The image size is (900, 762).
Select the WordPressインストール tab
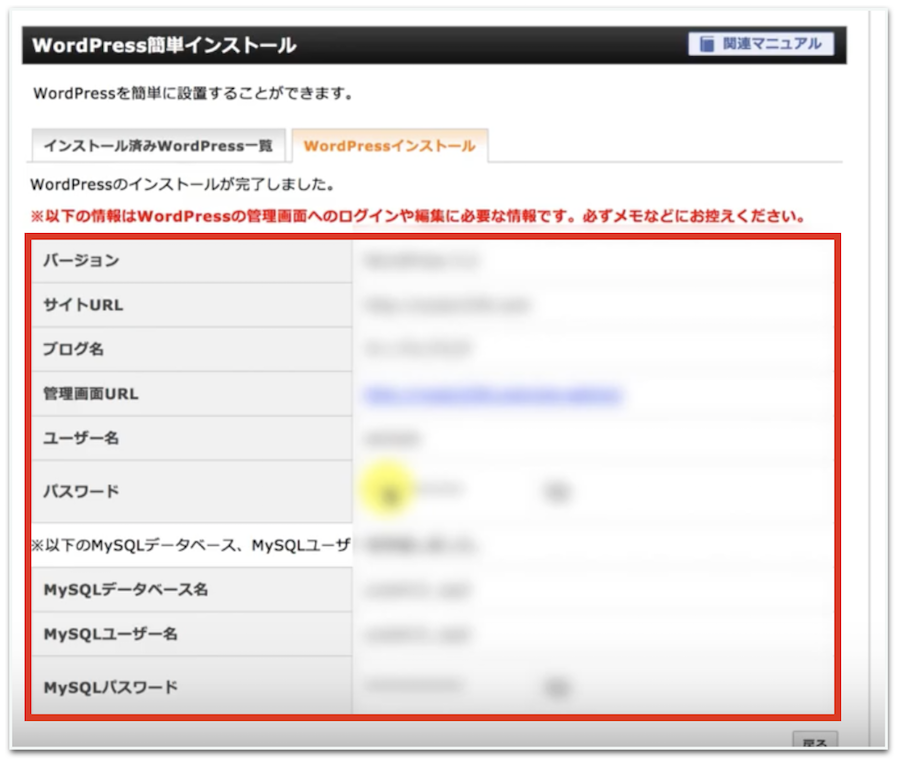point(389,146)
